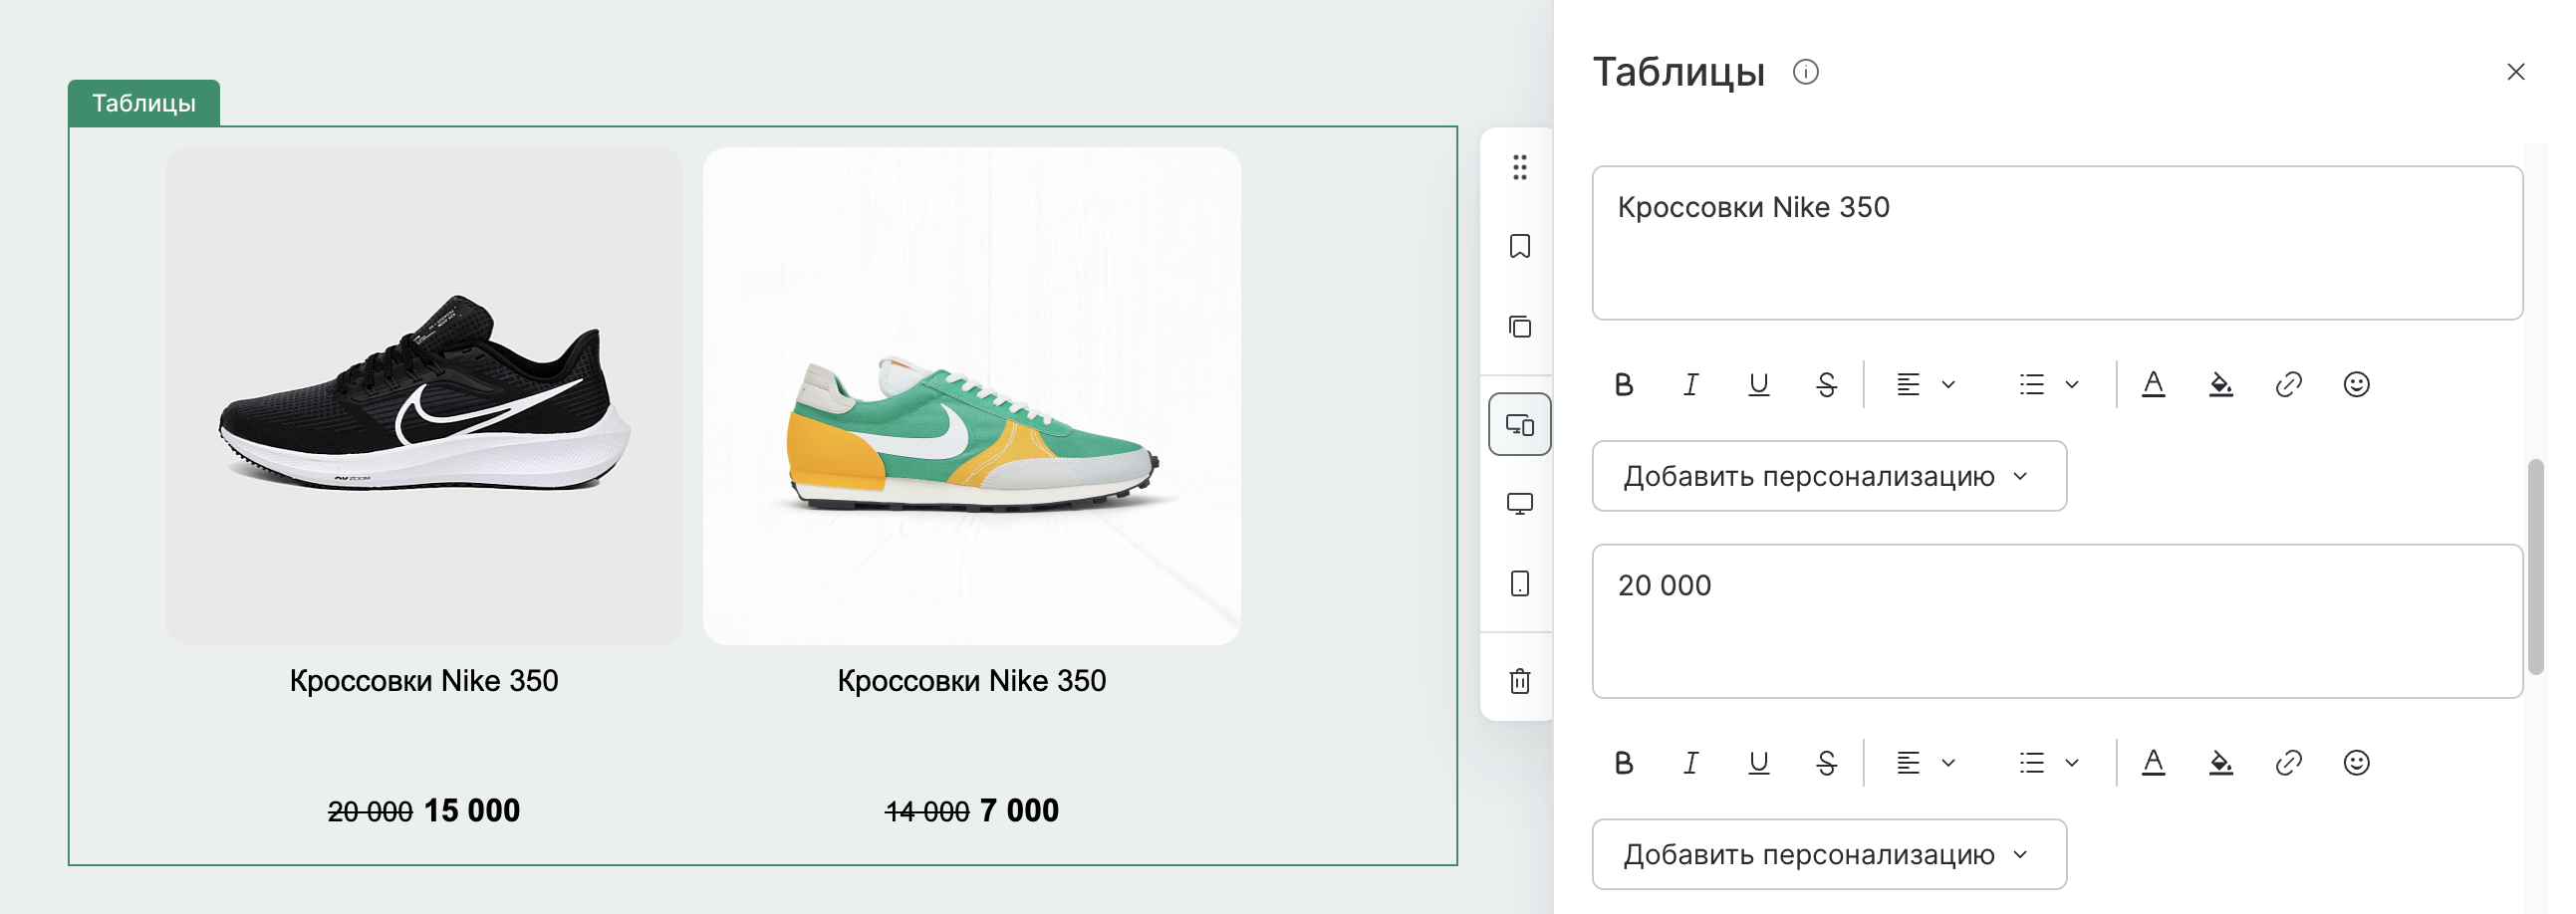
Task: Toggle strikethrough in the 20 000 field toolbar
Action: point(1826,763)
